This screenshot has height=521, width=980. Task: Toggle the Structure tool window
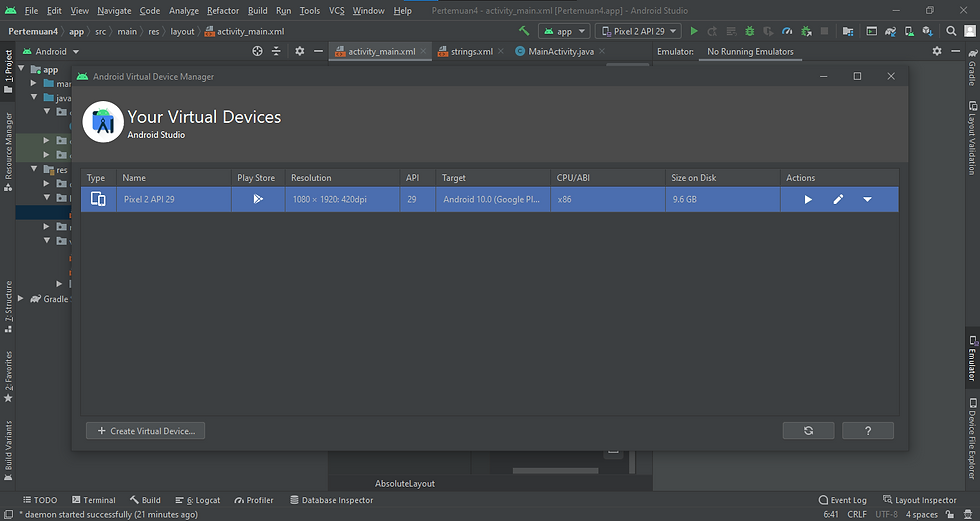pyautogui.click(x=8, y=306)
